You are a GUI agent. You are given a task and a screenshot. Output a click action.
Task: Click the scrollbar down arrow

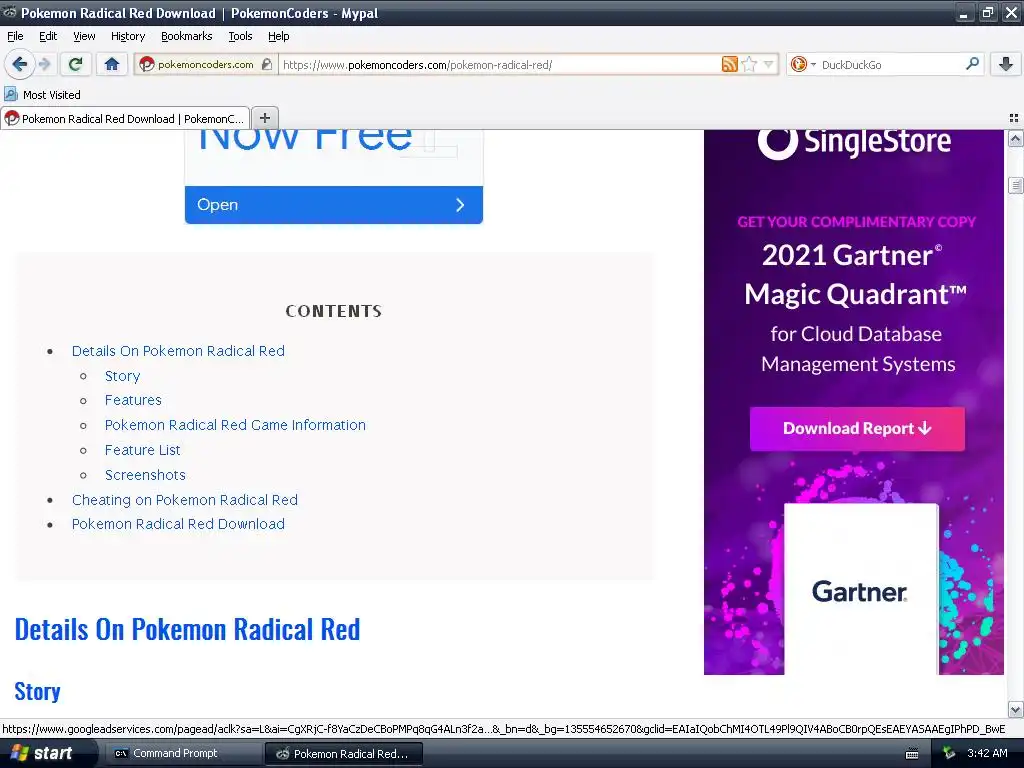coord(1015,709)
